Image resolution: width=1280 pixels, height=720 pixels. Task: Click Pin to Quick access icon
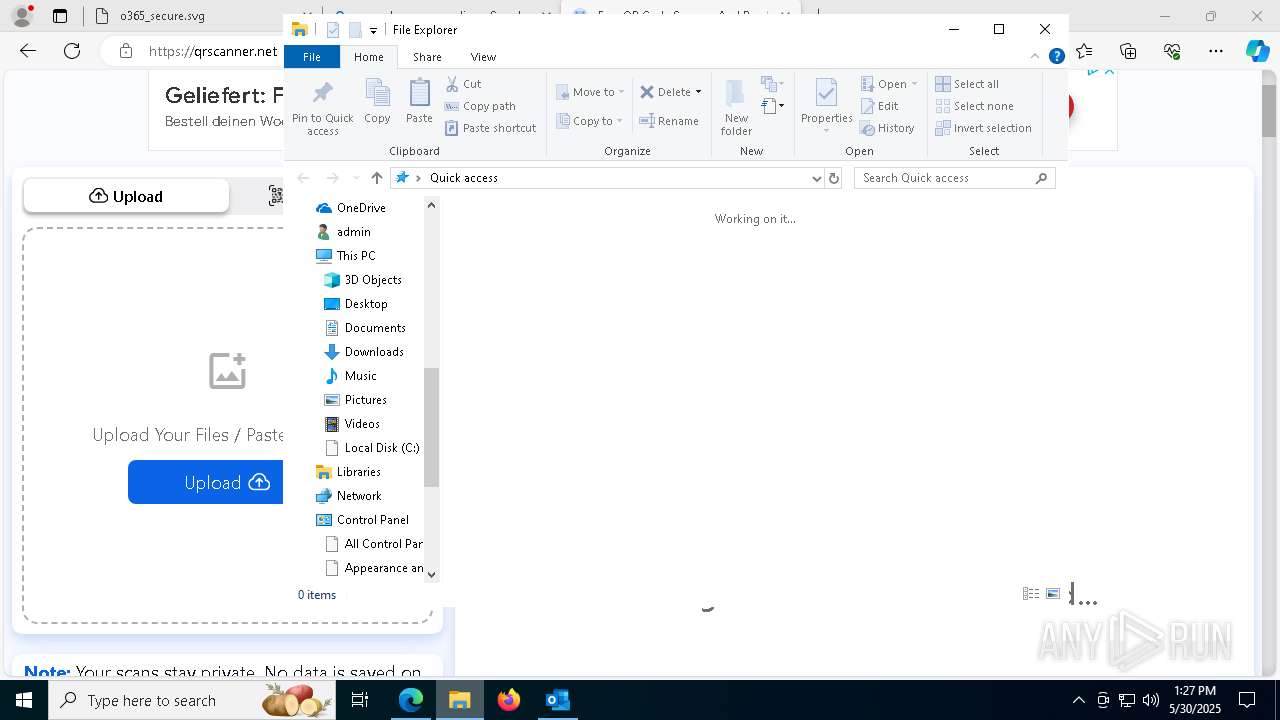click(x=322, y=108)
